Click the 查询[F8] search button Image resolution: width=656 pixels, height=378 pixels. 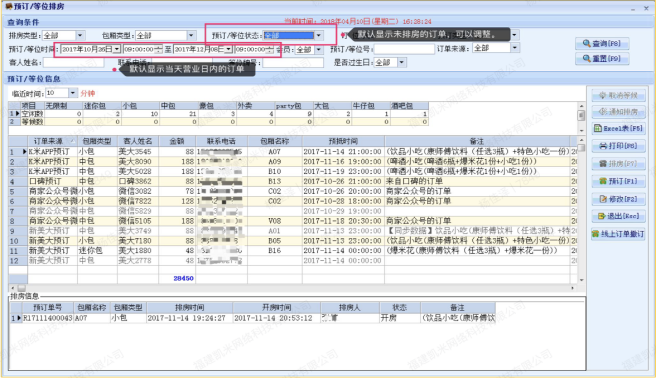(602, 43)
